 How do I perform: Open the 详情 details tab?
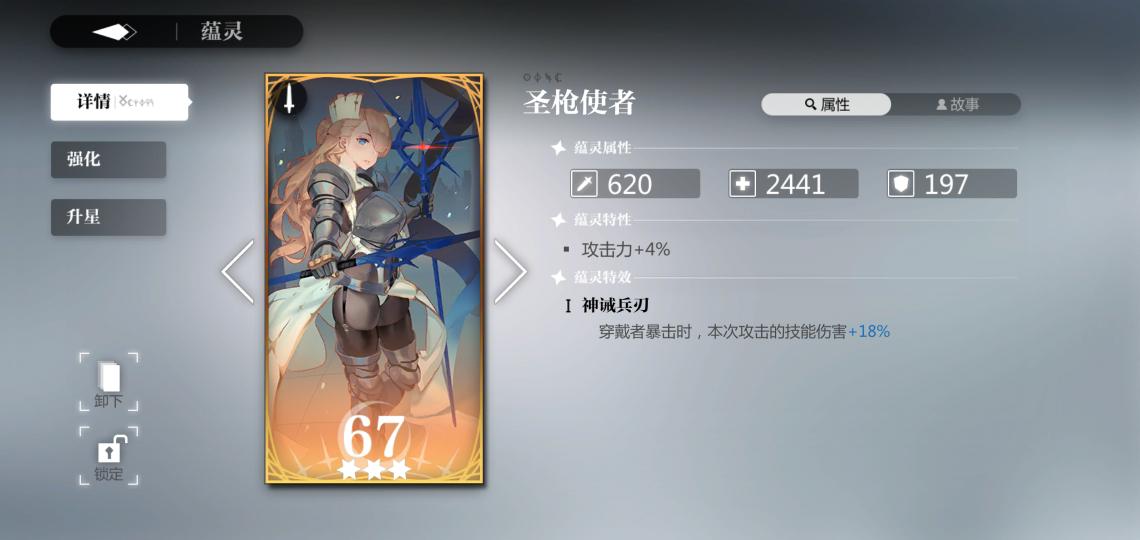click(119, 102)
